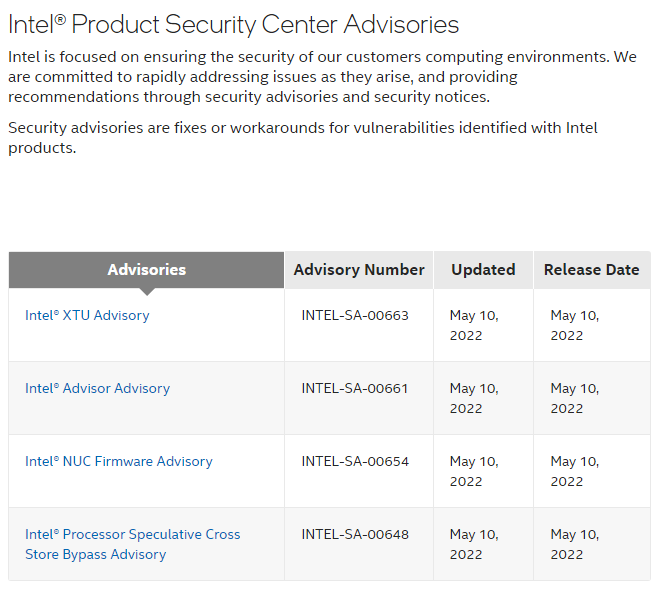Click the sort arrow below Advisories header

point(147,291)
